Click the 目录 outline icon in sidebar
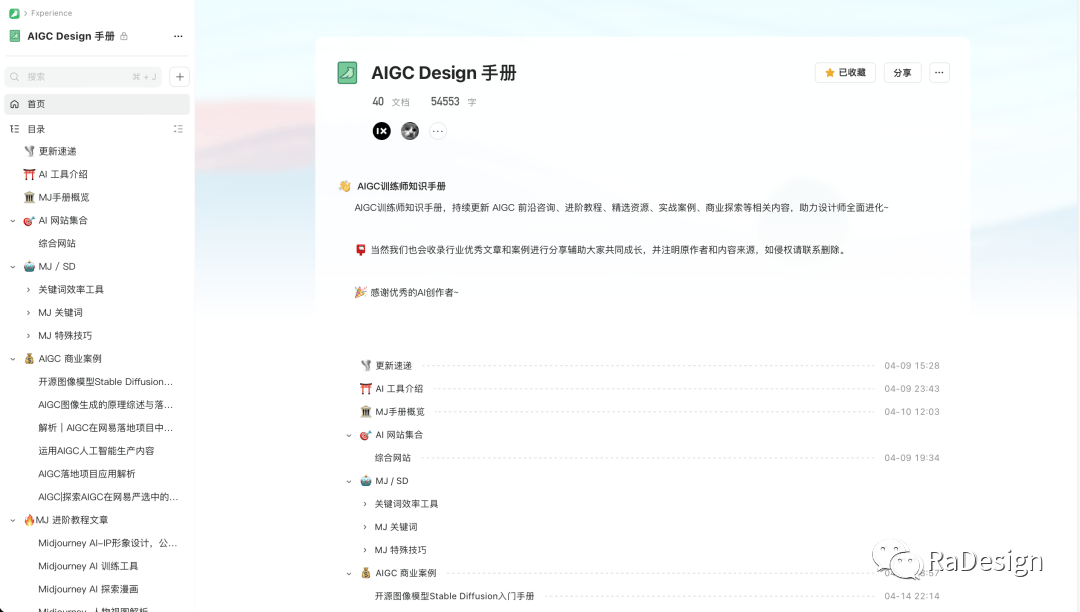 pyautogui.click(x=14, y=129)
